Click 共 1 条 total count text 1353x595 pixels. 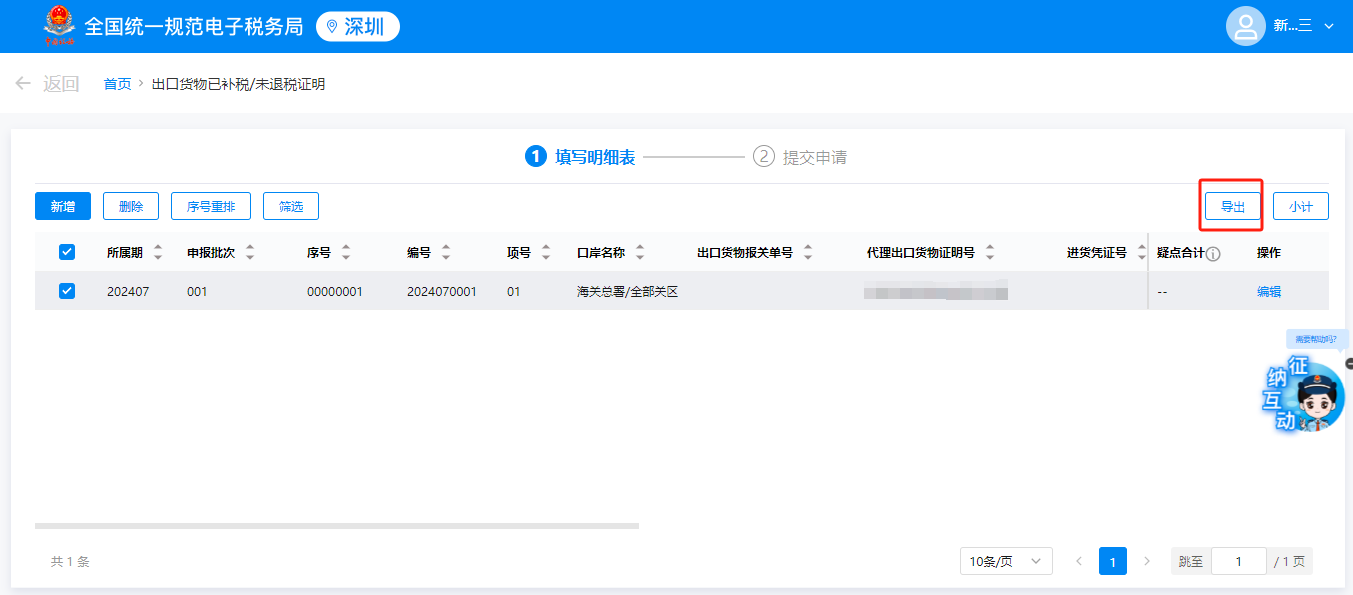coord(70,562)
